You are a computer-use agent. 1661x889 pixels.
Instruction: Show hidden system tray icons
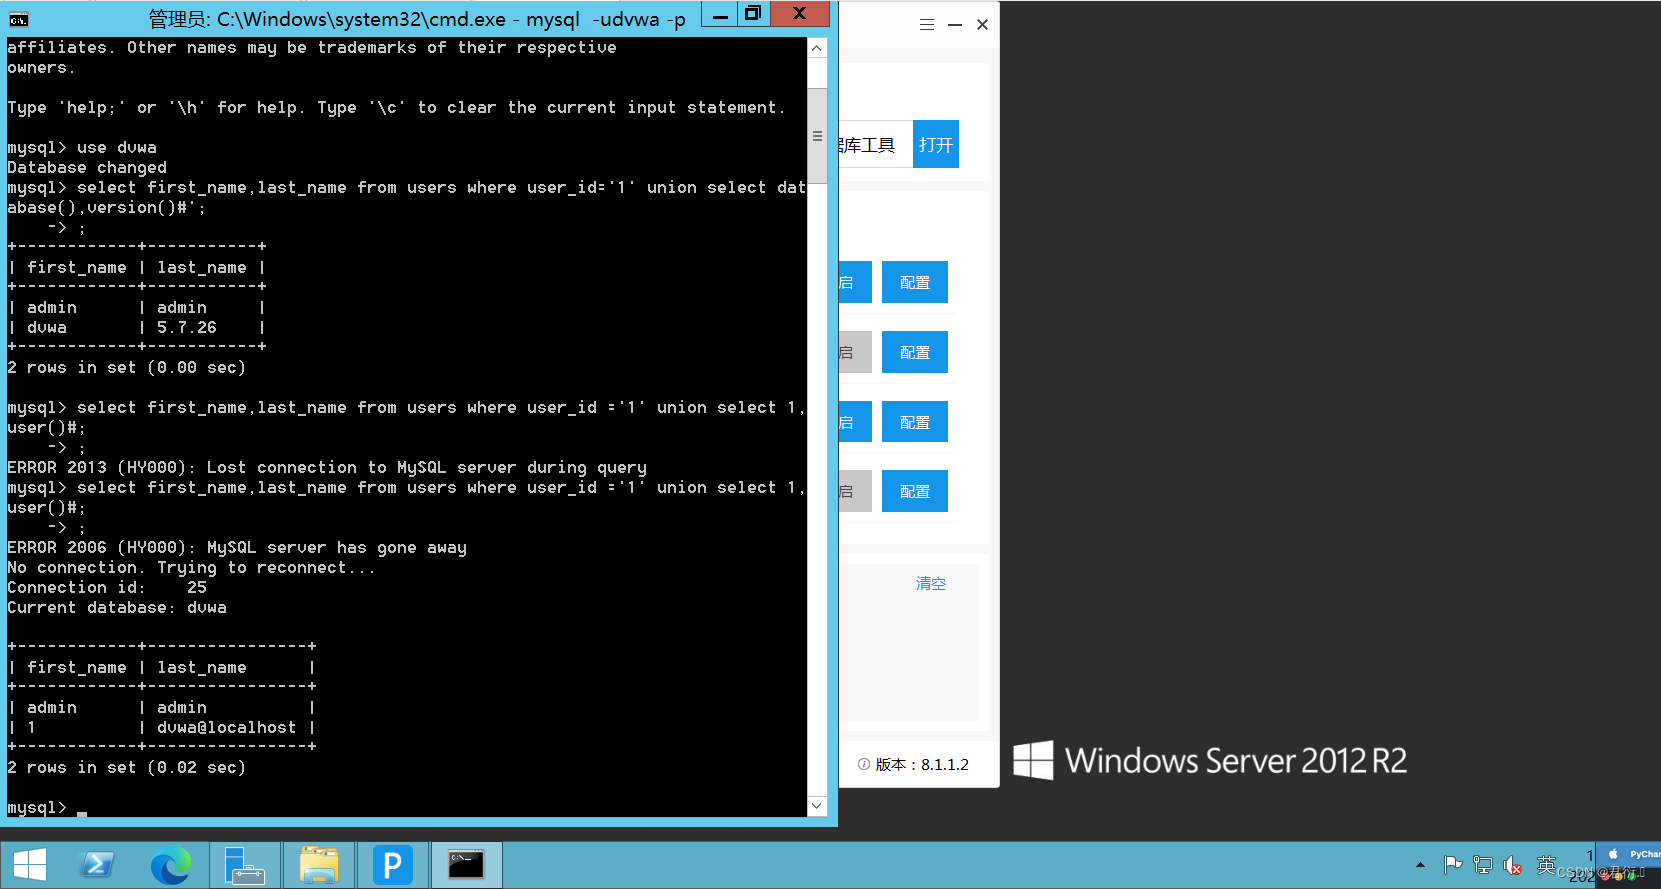[x=1420, y=865]
